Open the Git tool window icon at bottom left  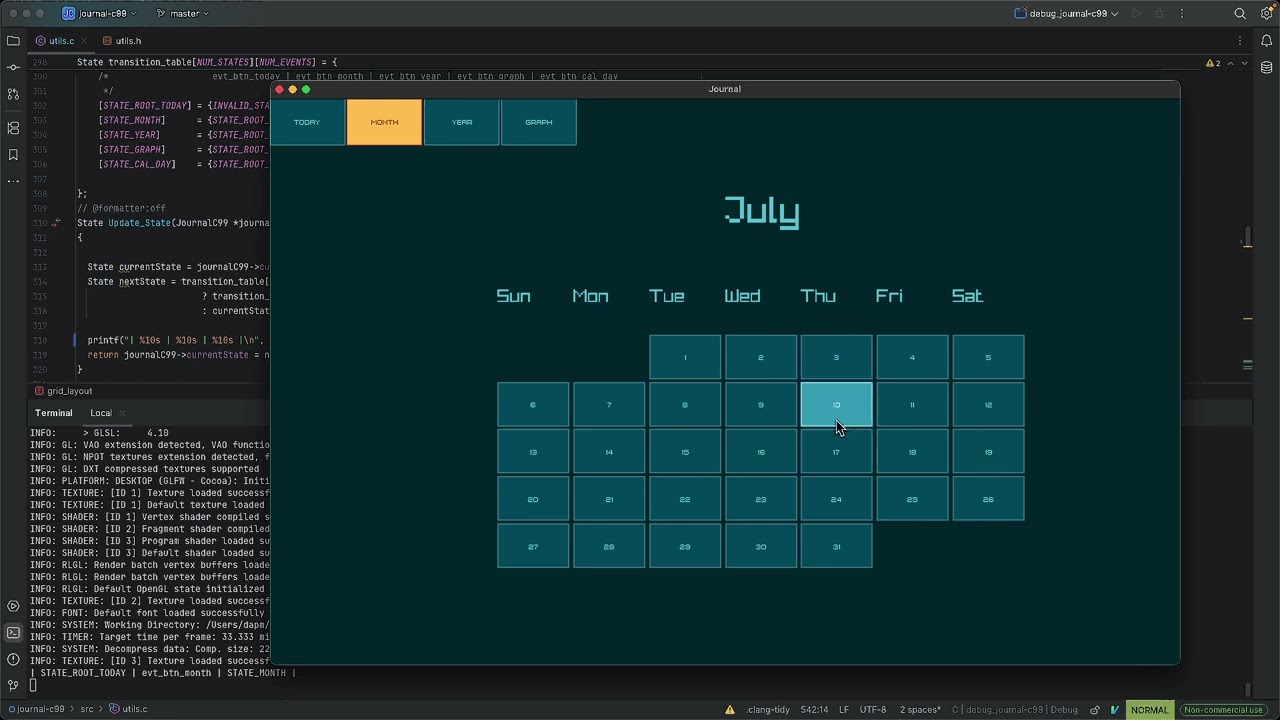(13, 686)
